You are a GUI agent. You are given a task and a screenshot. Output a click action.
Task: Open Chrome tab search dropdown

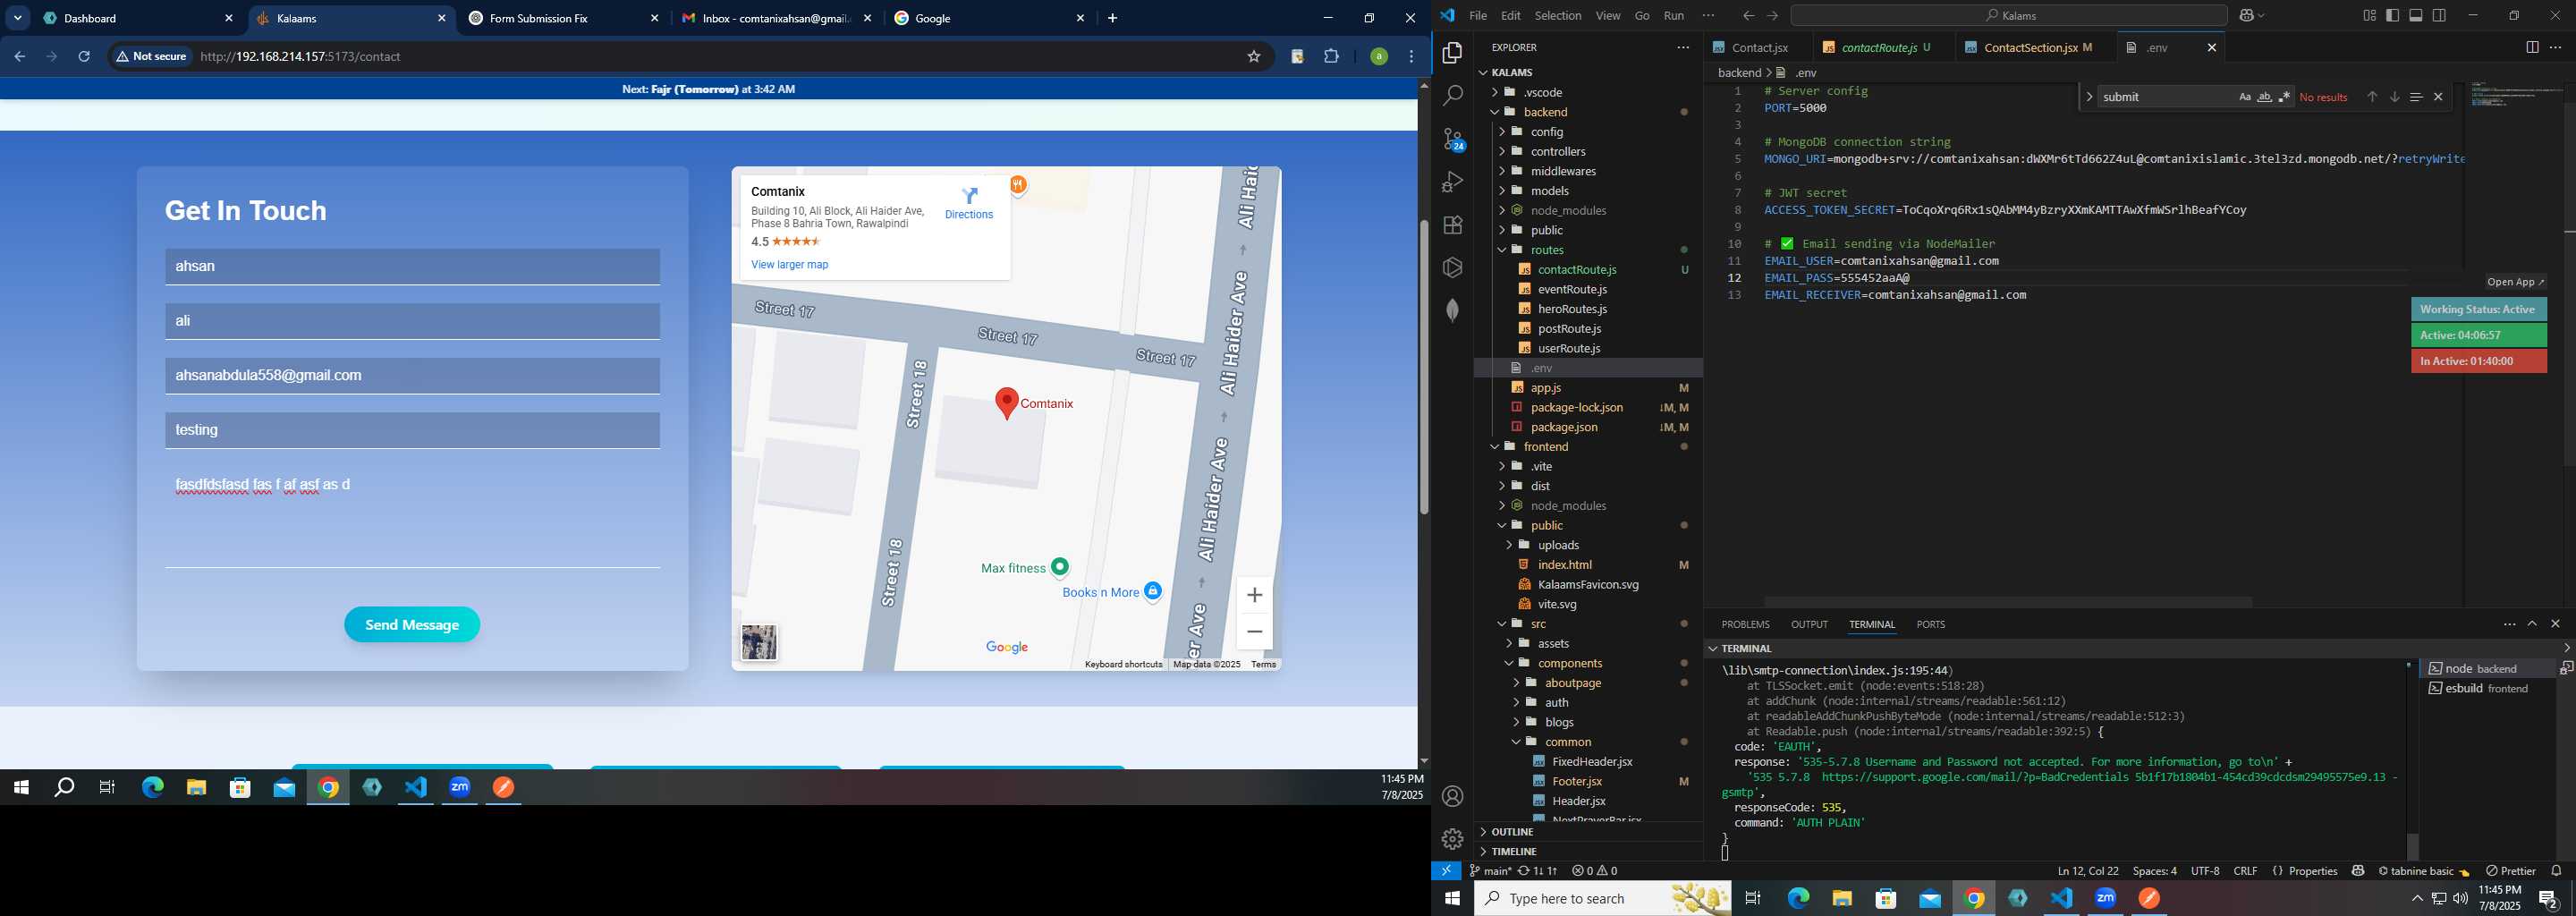18,18
